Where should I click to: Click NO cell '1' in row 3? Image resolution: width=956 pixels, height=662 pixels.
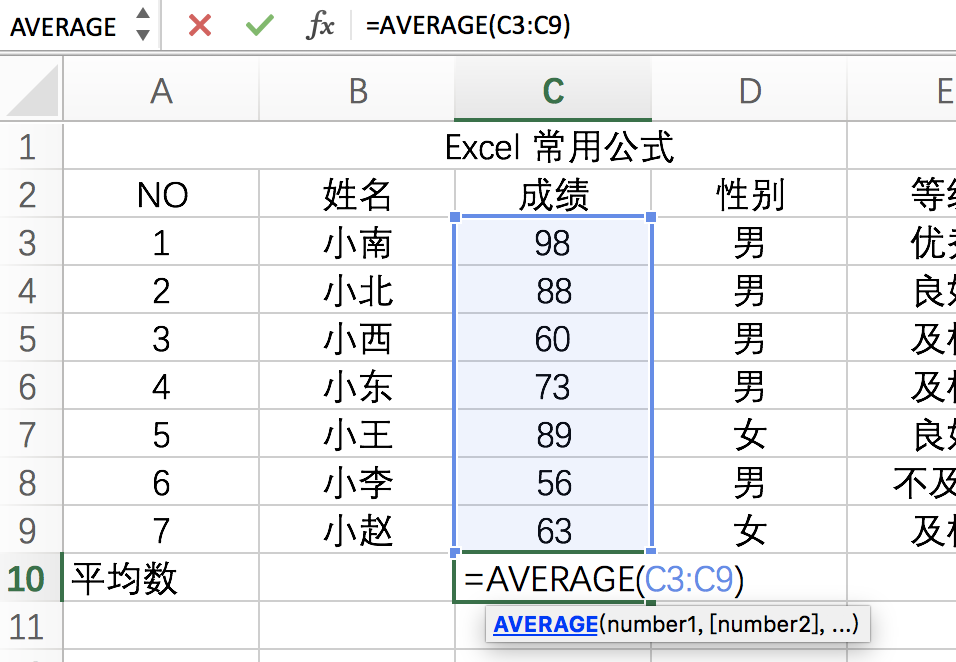pos(162,242)
